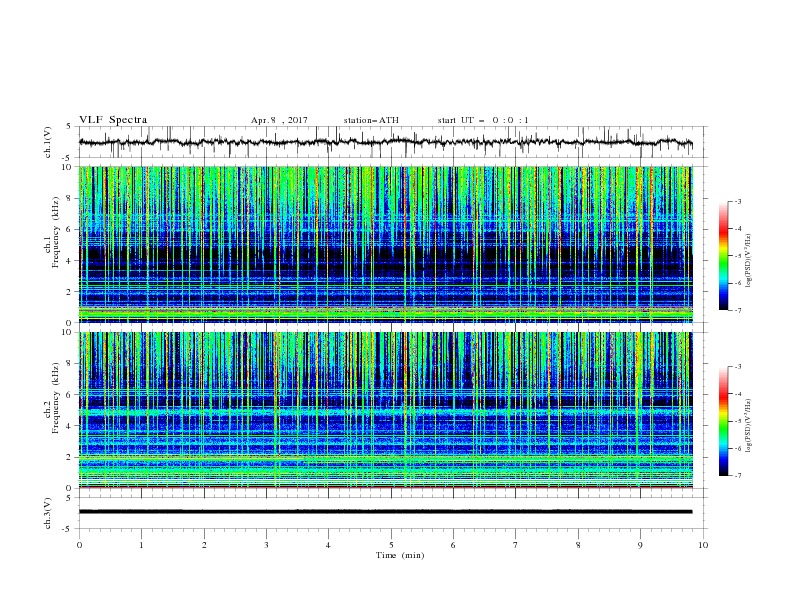This screenshot has height=612, width=792.
Task: Click time axis tick label "5"
Action: pyautogui.click(x=391, y=545)
